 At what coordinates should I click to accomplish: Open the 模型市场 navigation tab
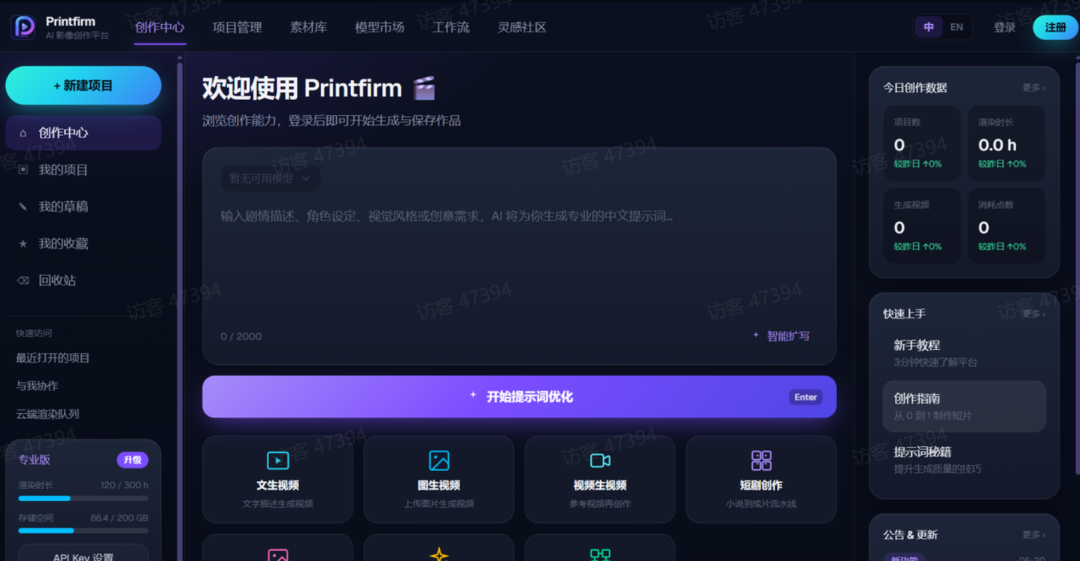coord(380,28)
